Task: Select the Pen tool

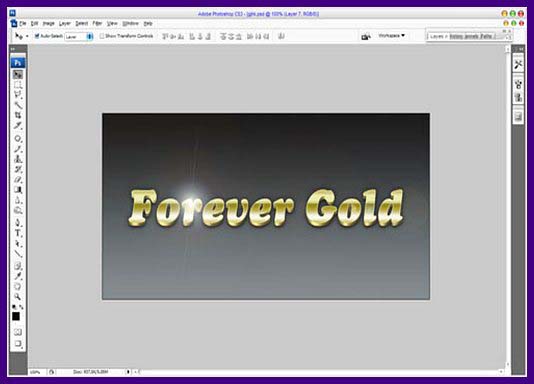Action: point(18,223)
